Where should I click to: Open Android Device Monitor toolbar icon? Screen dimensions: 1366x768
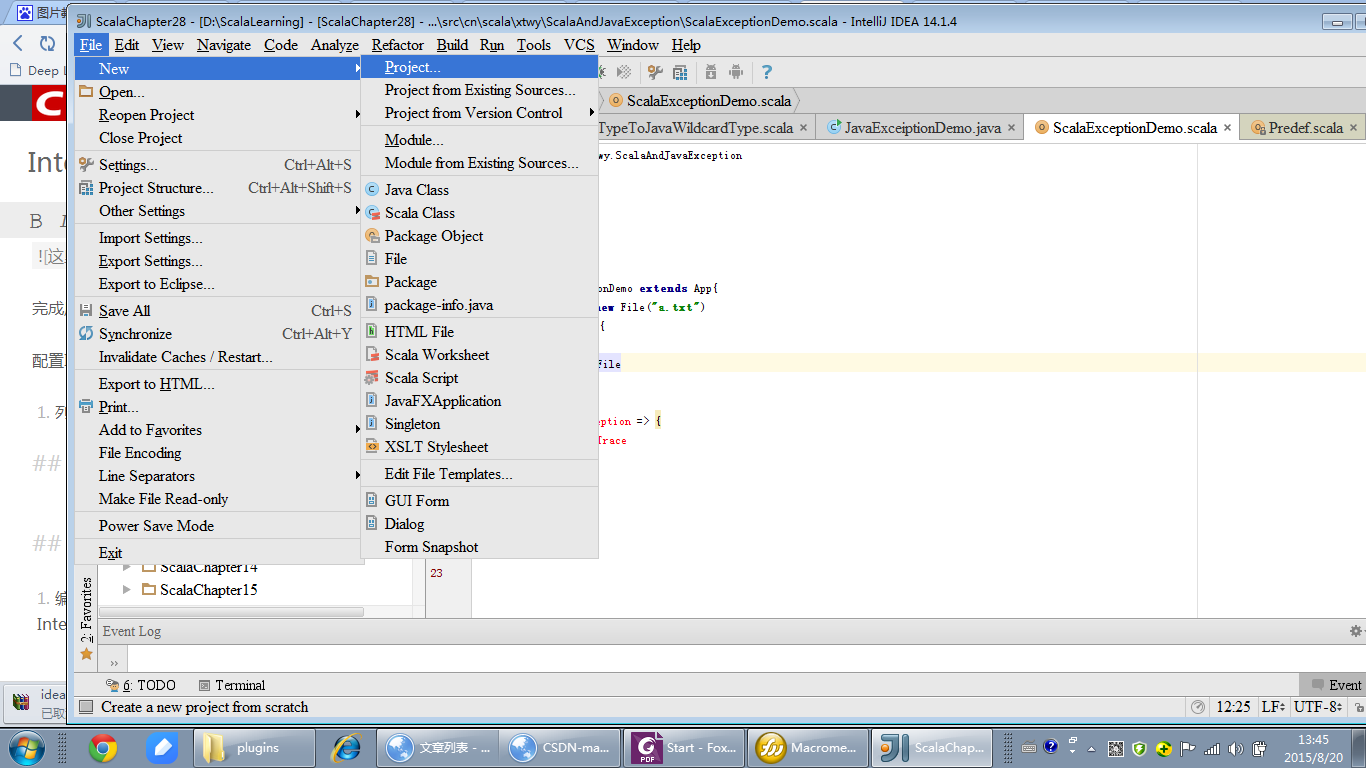tap(736, 72)
